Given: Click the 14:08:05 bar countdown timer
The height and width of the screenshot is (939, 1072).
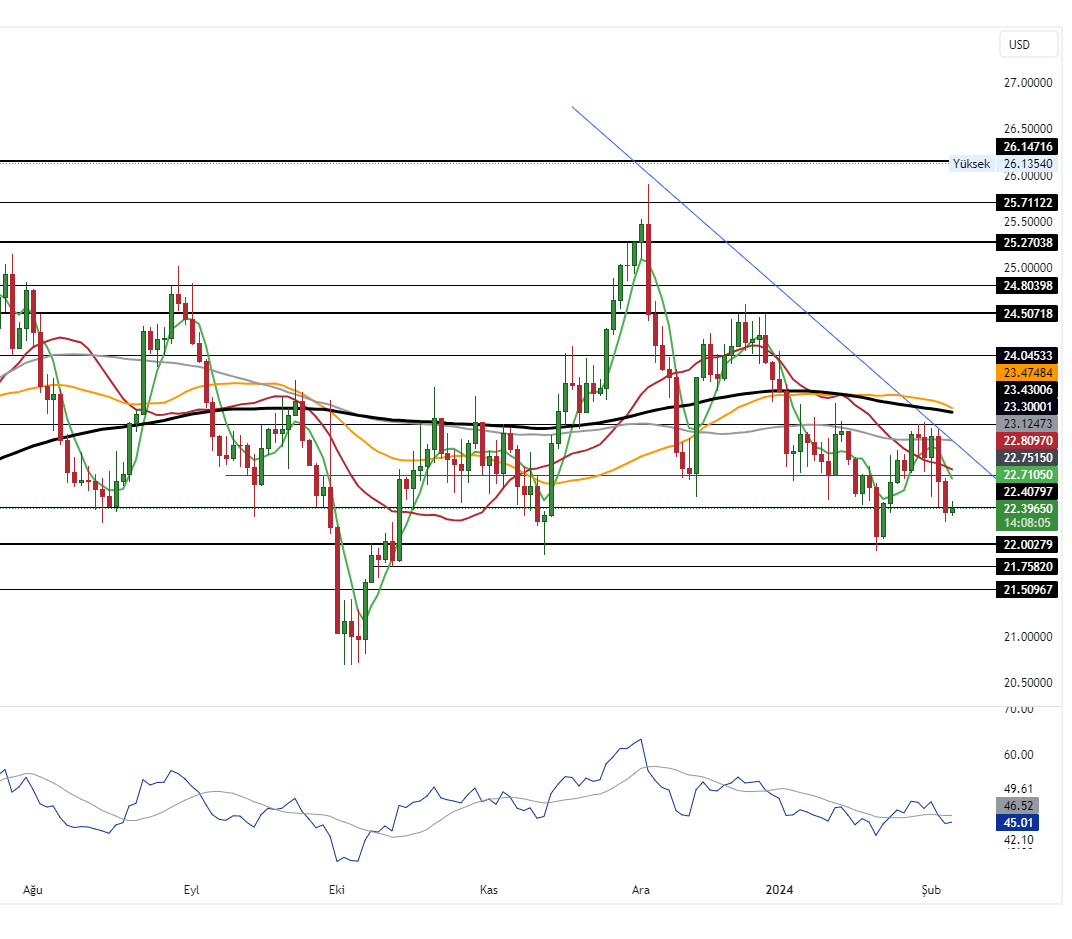Looking at the screenshot, I should 1027,522.
